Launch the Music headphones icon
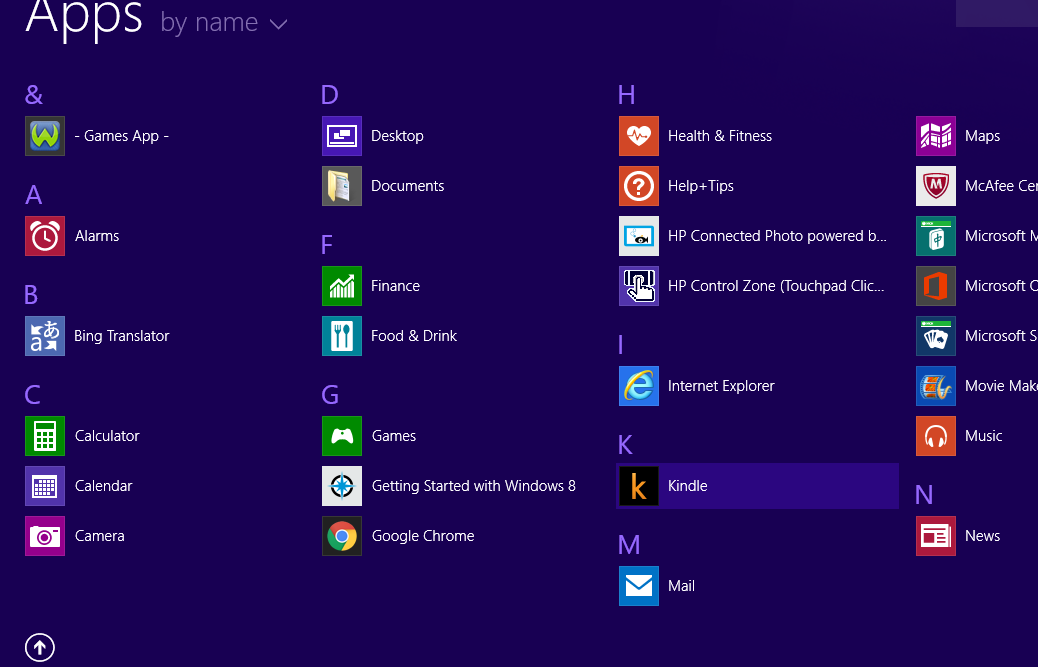1038x667 pixels. (935, 436)
